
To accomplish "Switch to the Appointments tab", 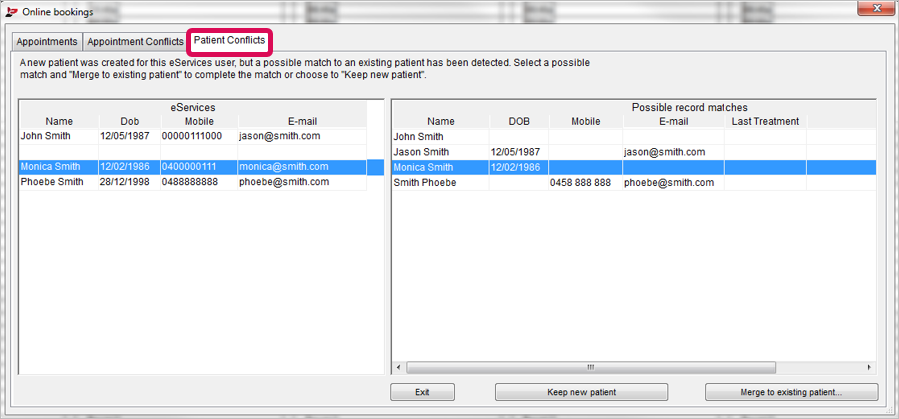I will (x=47, y=42).
